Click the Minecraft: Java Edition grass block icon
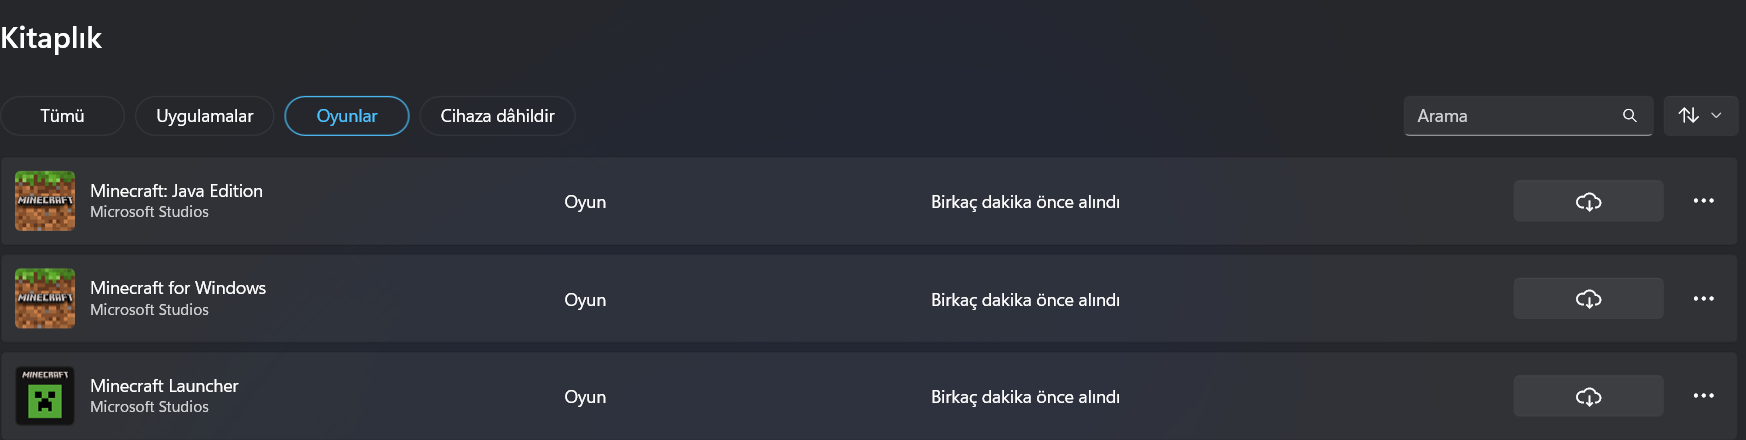 pos(45,201)
